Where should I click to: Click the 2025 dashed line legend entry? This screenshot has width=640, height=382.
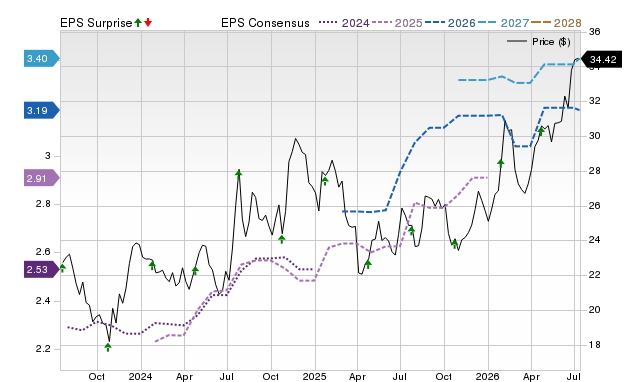pyautogui.click(x=397, y=23)
